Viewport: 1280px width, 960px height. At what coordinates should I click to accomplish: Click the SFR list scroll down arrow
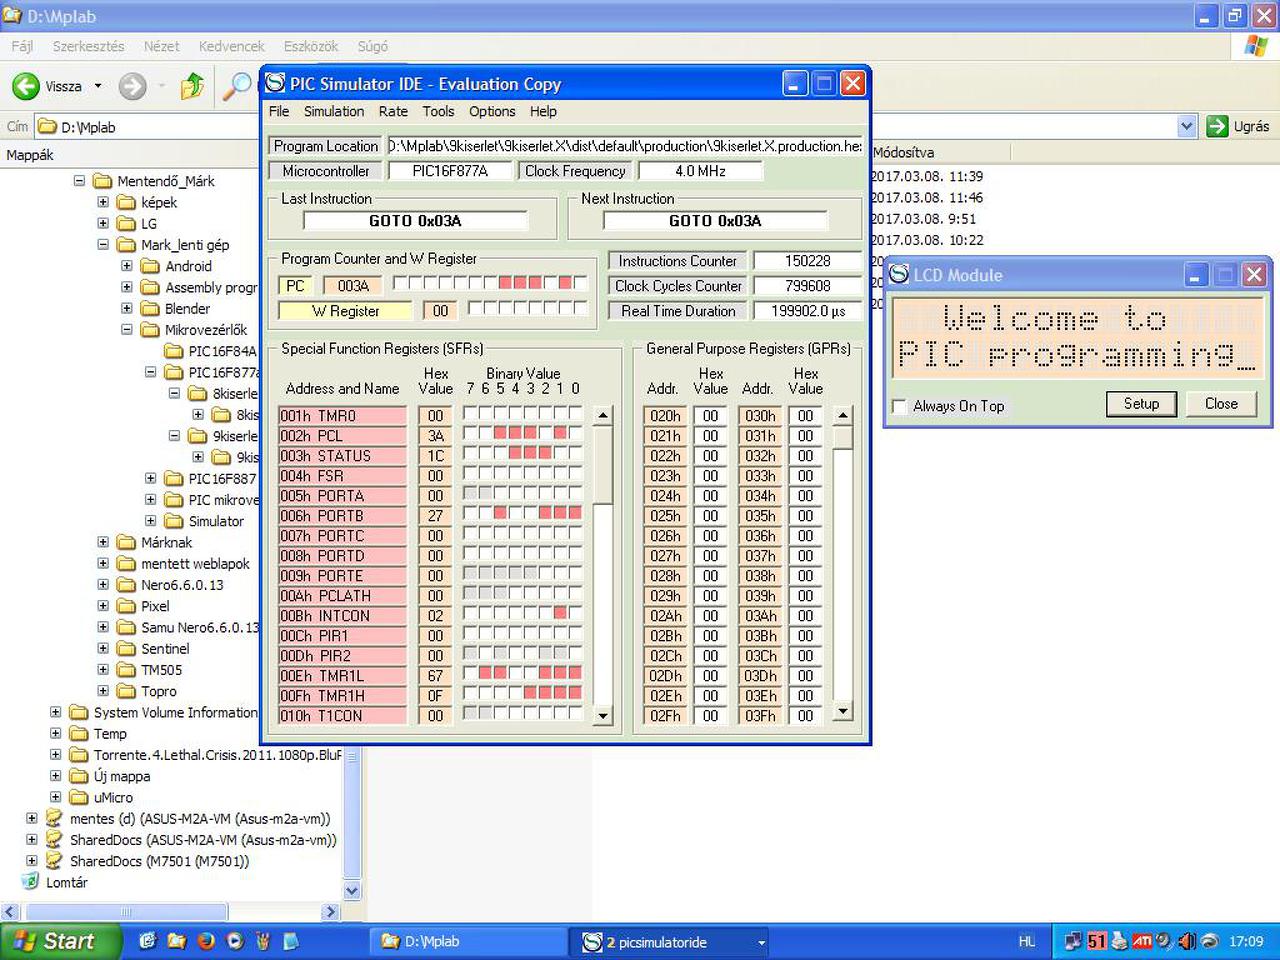tap(603, 716)
